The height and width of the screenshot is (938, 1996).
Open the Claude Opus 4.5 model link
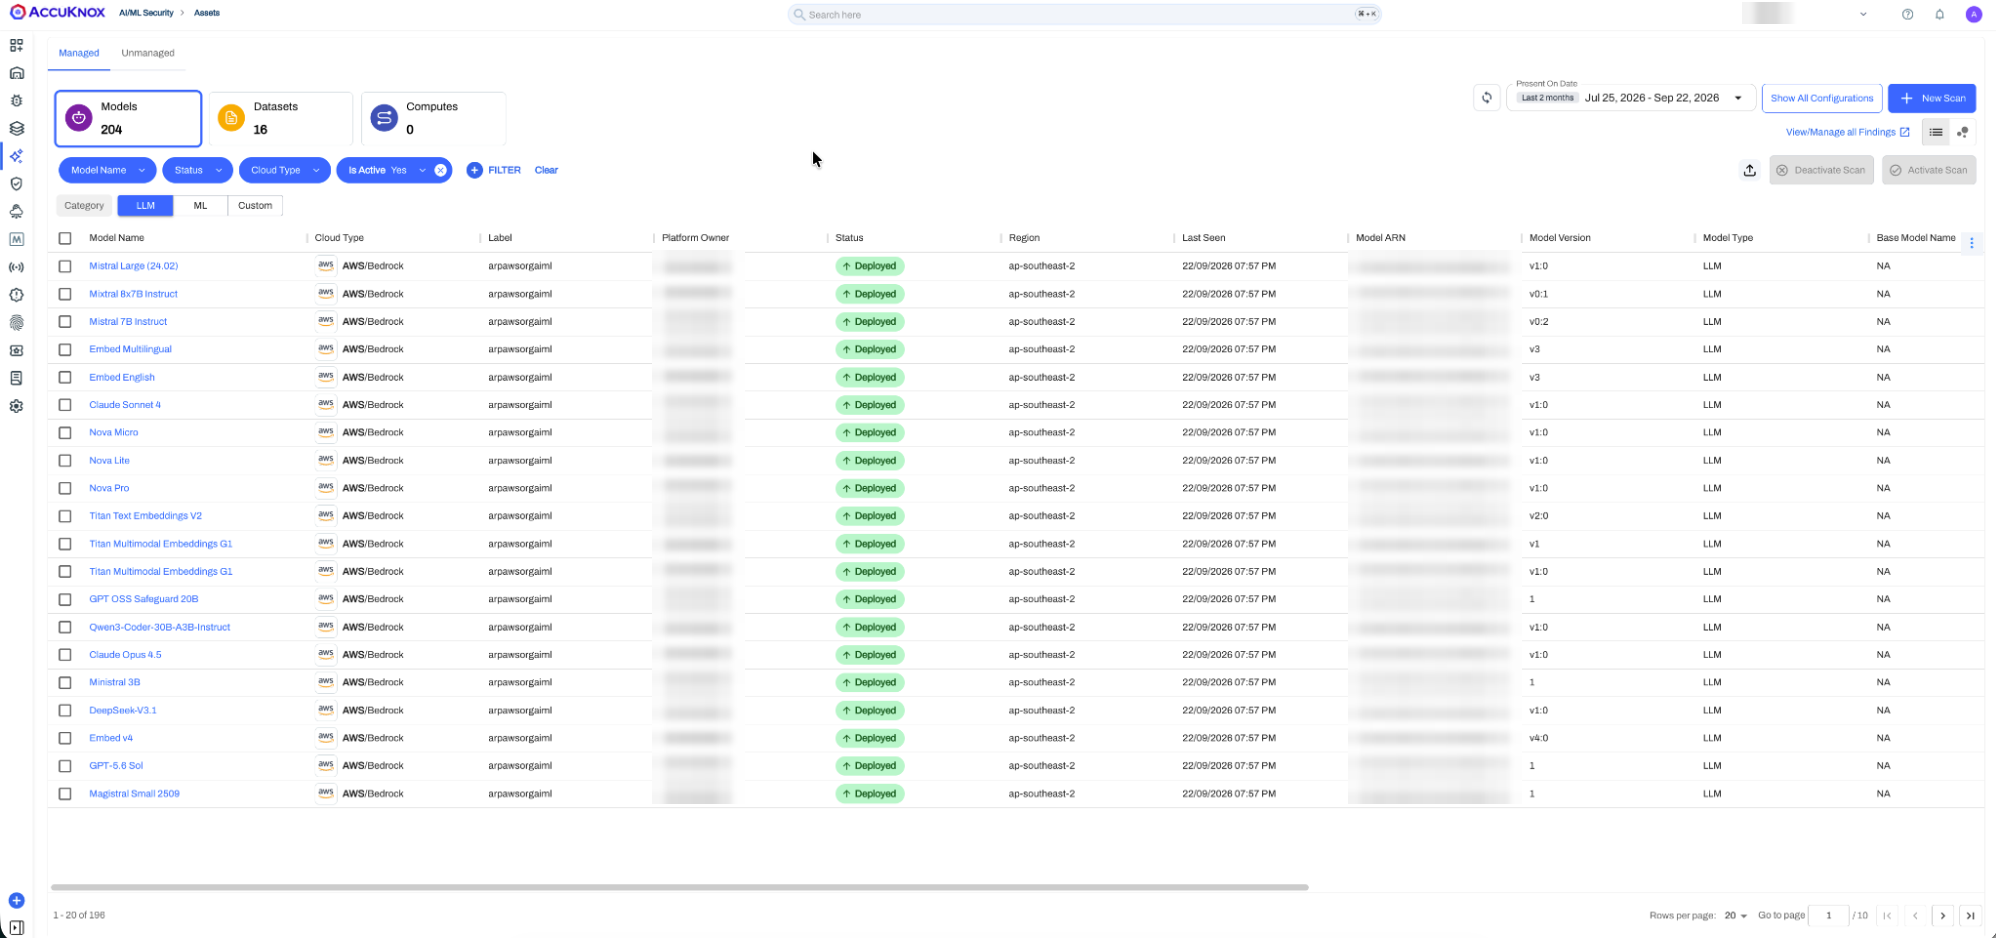[125, 655]
